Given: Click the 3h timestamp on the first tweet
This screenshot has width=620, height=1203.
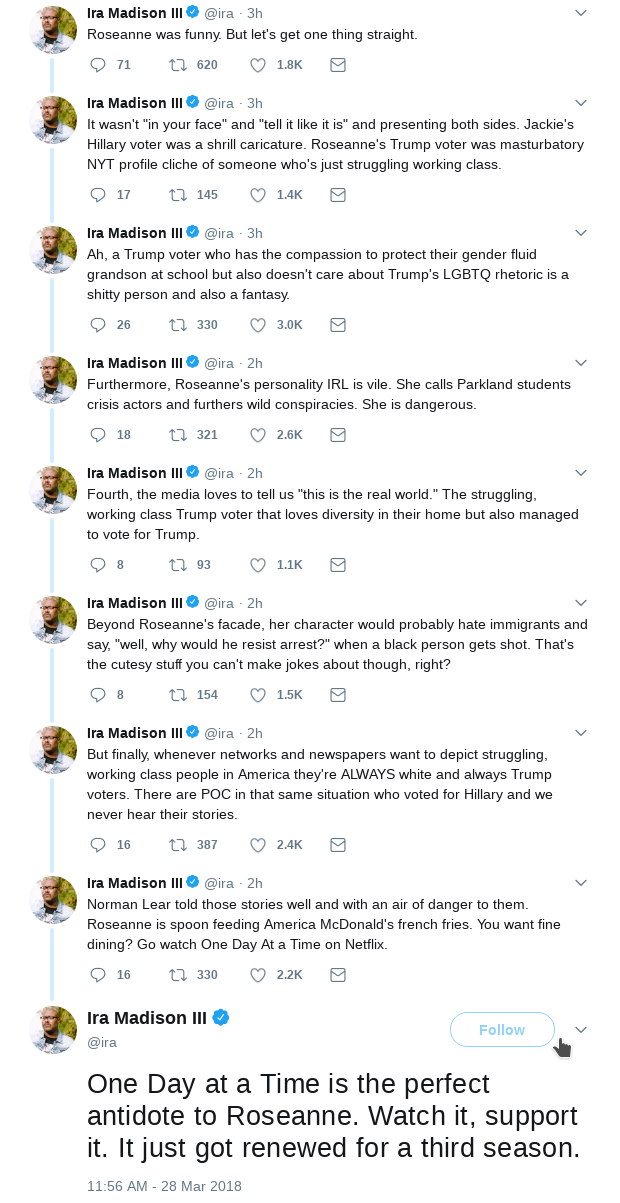Looking at the screenshot, I should (x=254, y=13).
